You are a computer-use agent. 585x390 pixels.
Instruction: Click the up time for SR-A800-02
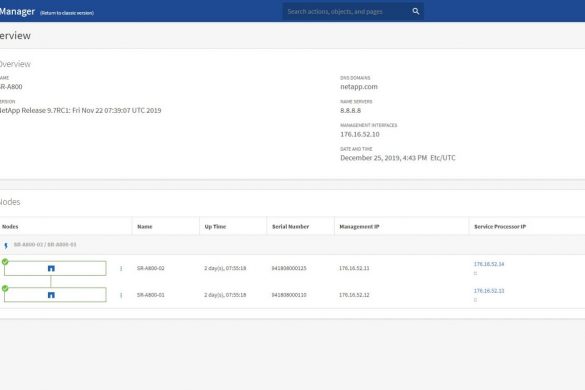(x=225, y=268)
